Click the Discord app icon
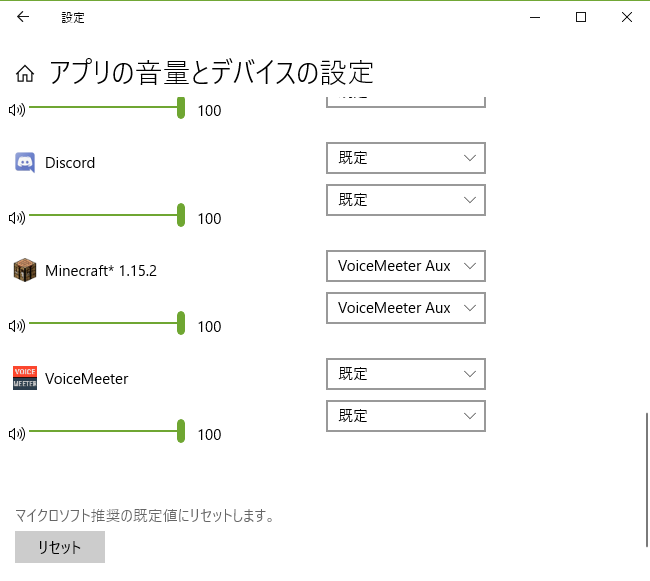650x581 pixels. tap(25, 162)
